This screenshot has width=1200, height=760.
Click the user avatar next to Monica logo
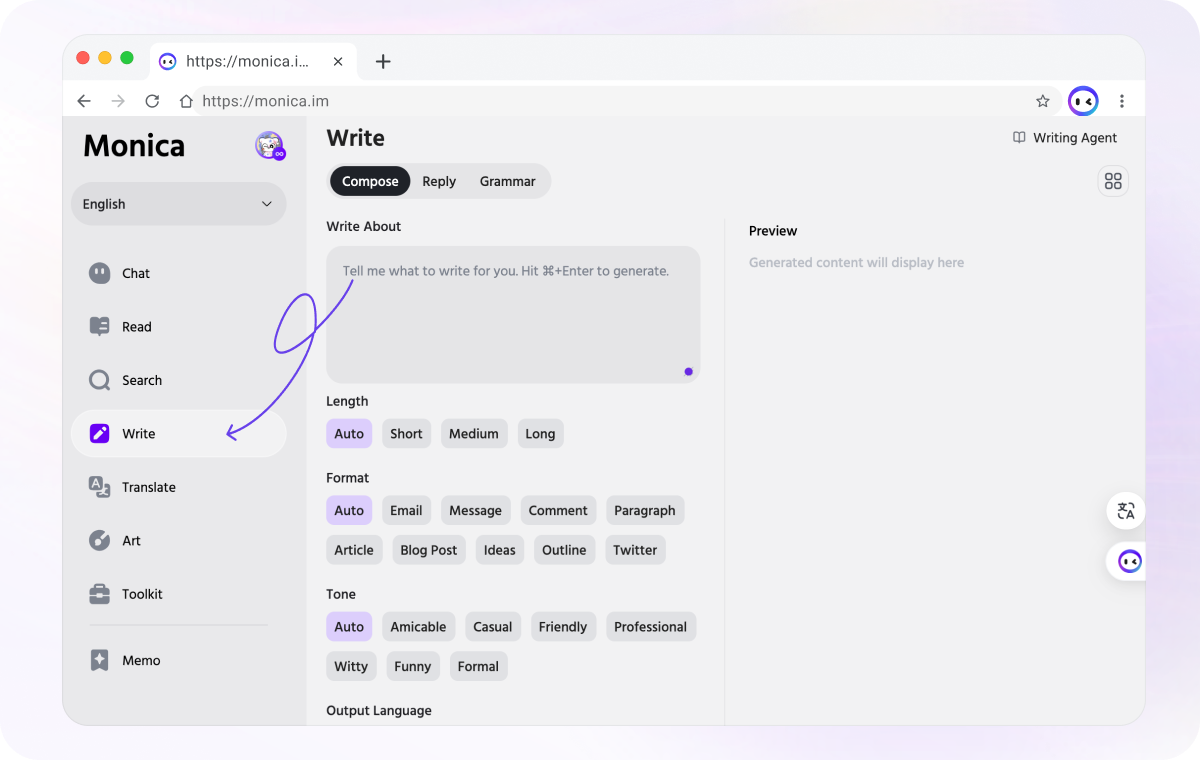269,146
